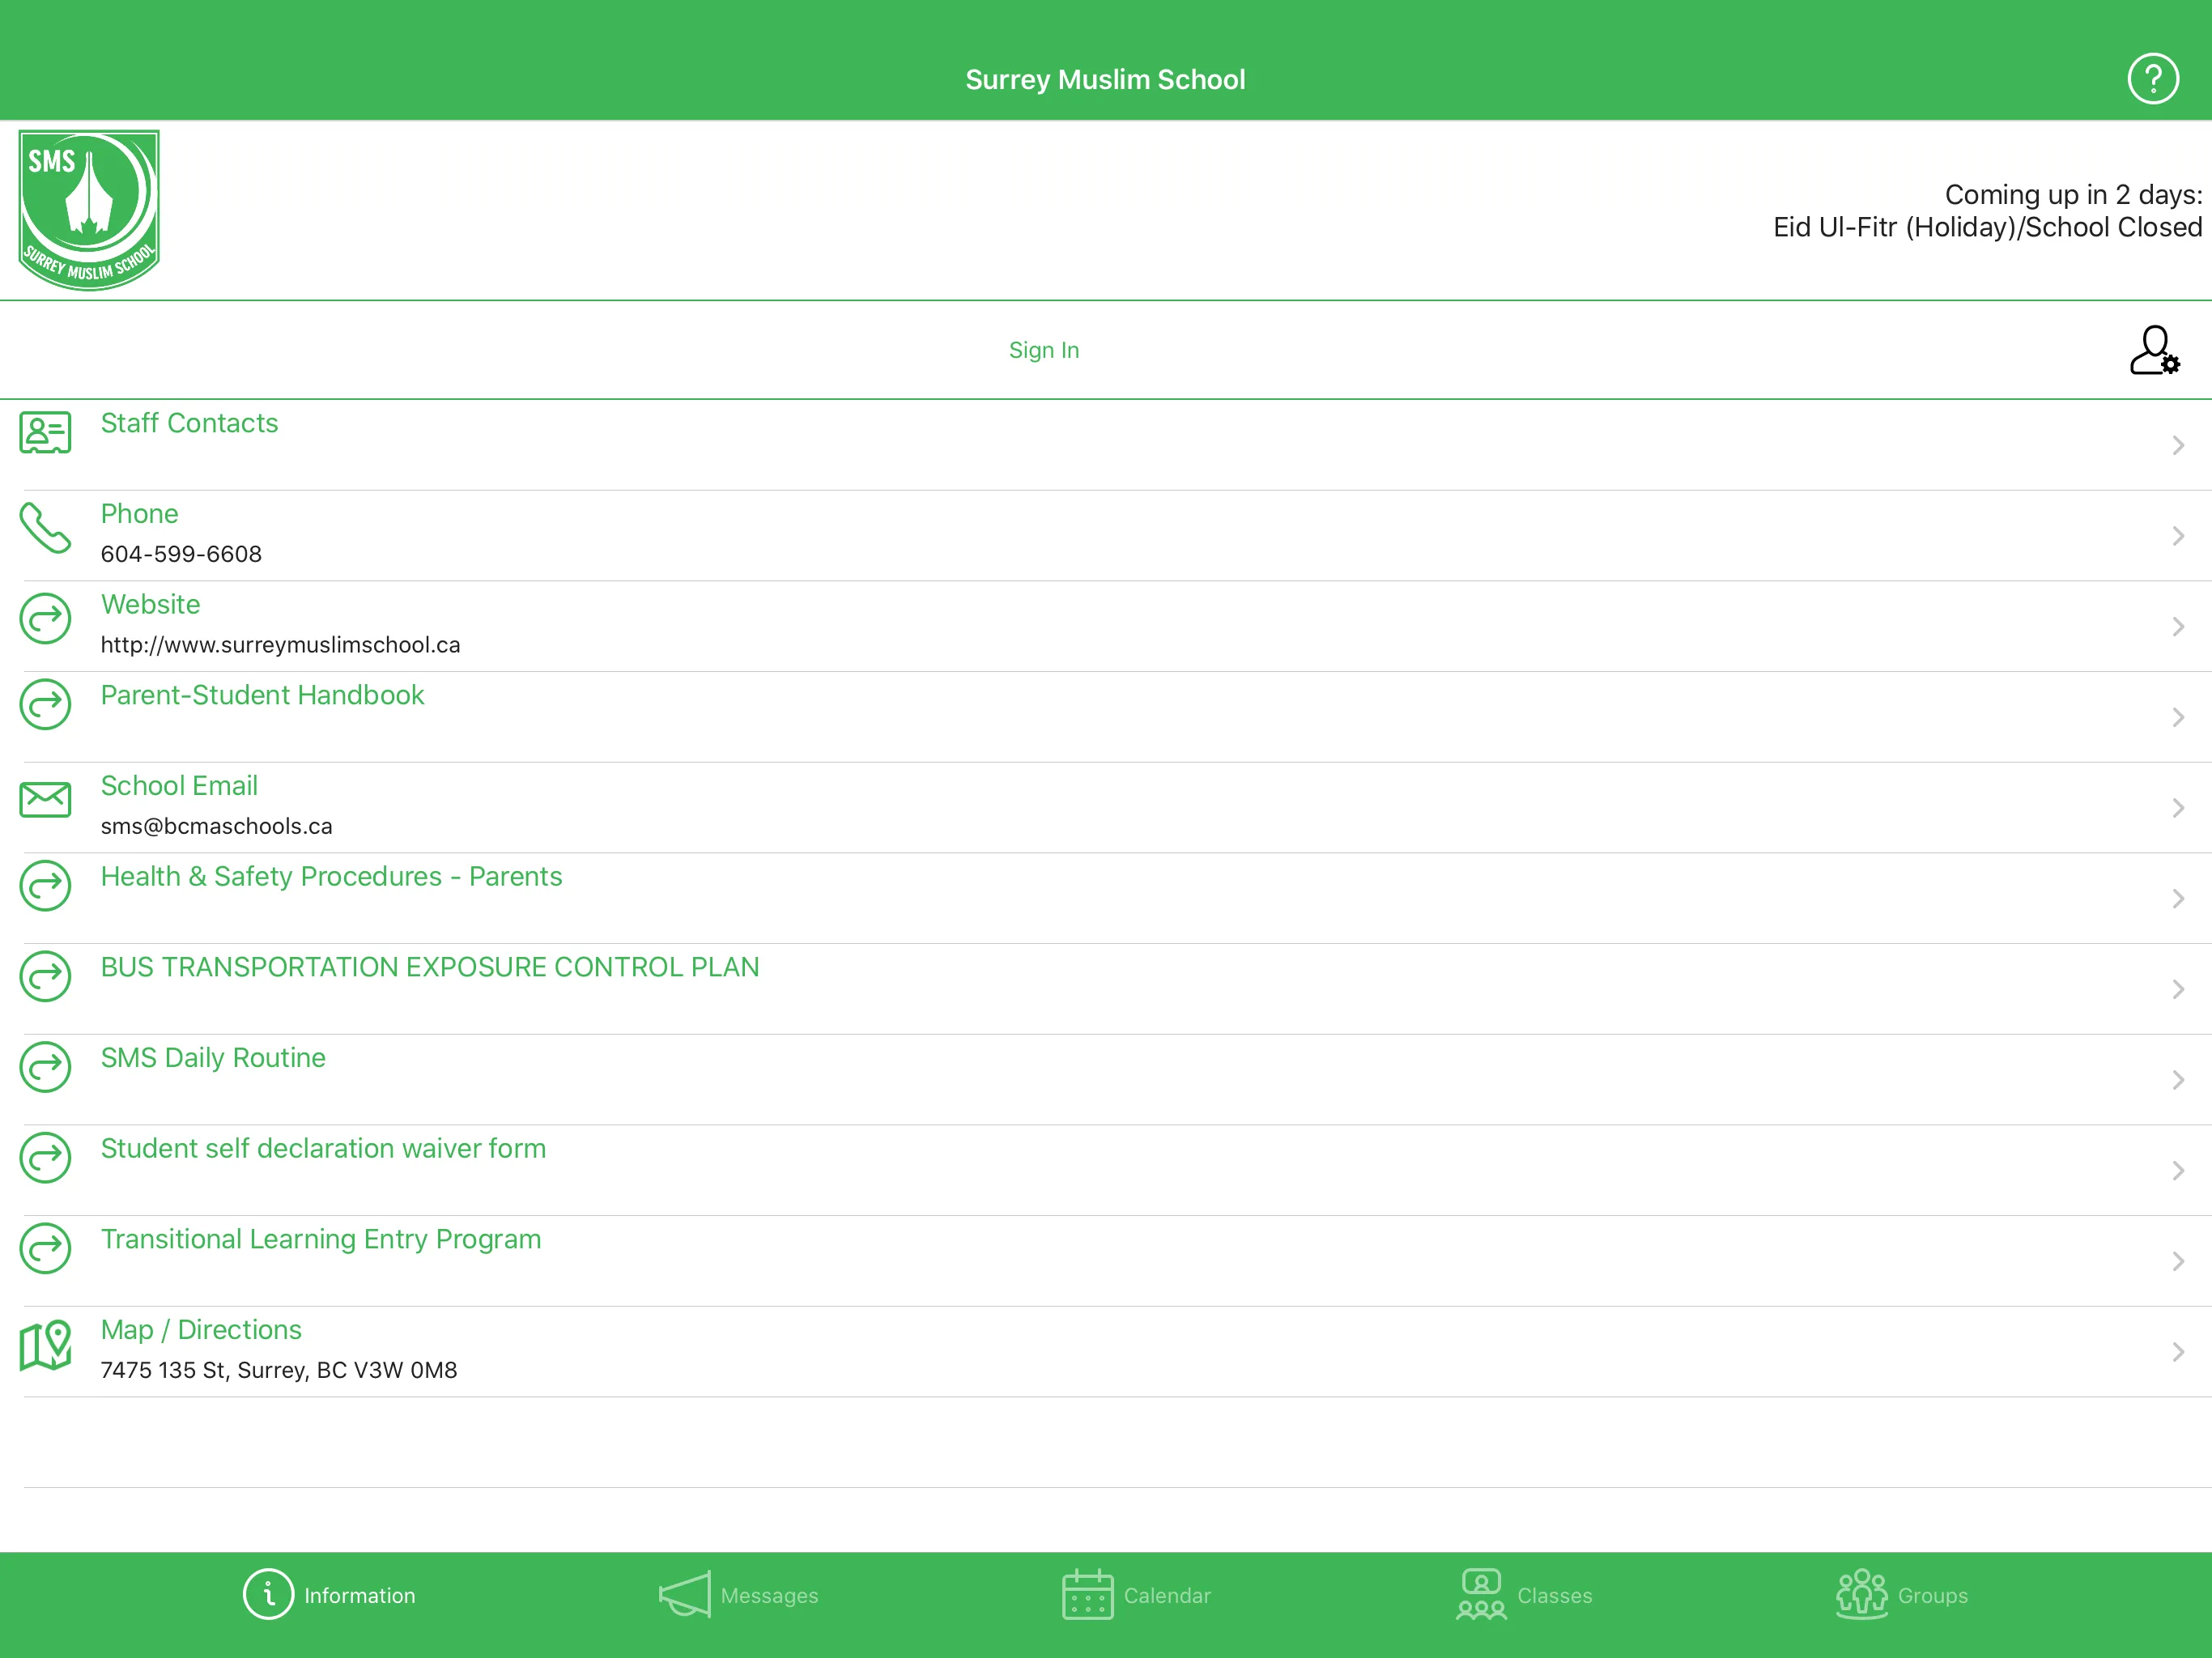This screenshot has width=2212, height=1658.
Task: Tap phone number 604-599-6608
Action: (x=181, y=554)
